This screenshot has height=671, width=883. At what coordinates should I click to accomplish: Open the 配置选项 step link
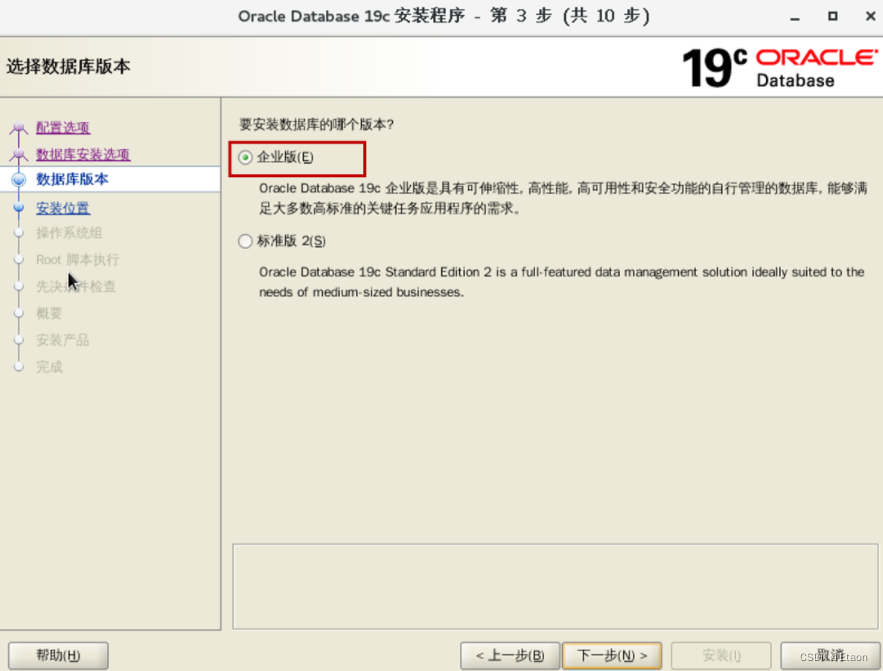(63, 128)
